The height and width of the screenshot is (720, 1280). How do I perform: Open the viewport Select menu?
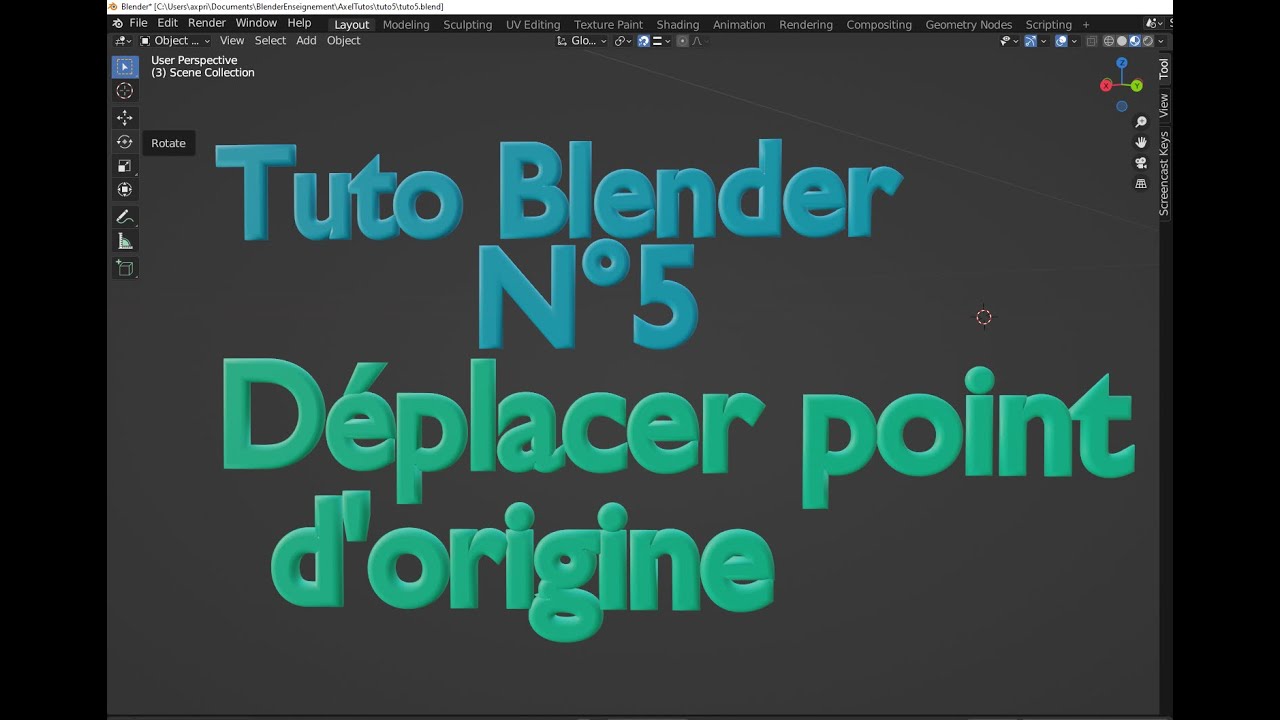point(270,41)
